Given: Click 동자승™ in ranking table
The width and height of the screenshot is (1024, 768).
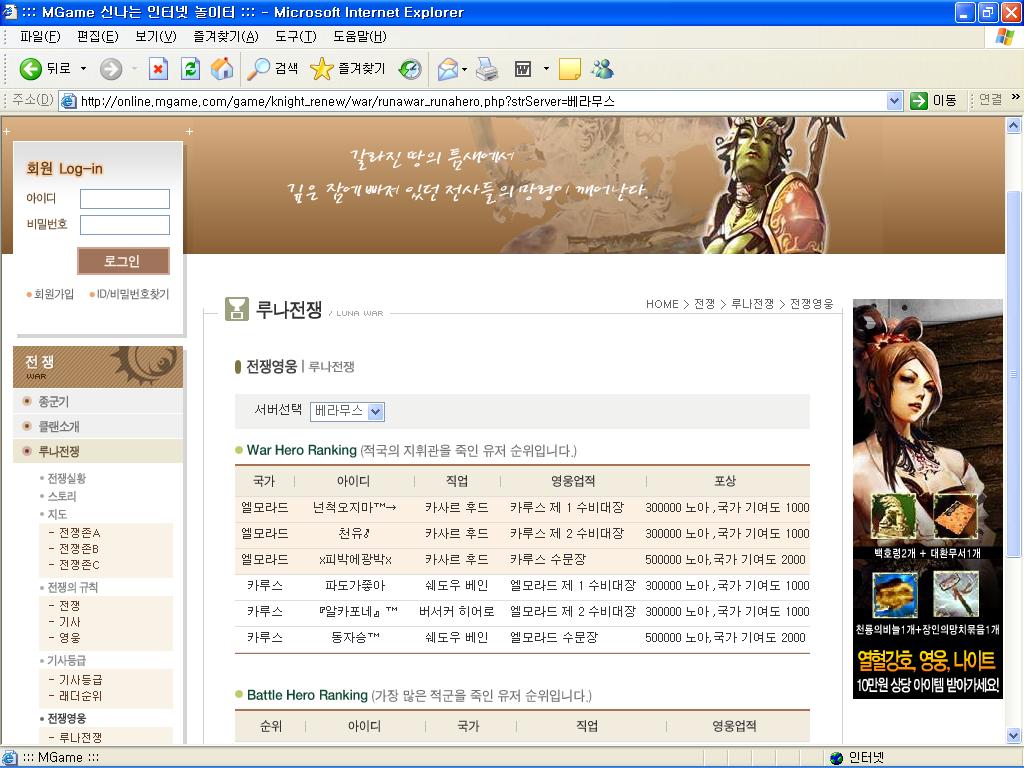Looking at the screenshot, I should pos(355,637).
